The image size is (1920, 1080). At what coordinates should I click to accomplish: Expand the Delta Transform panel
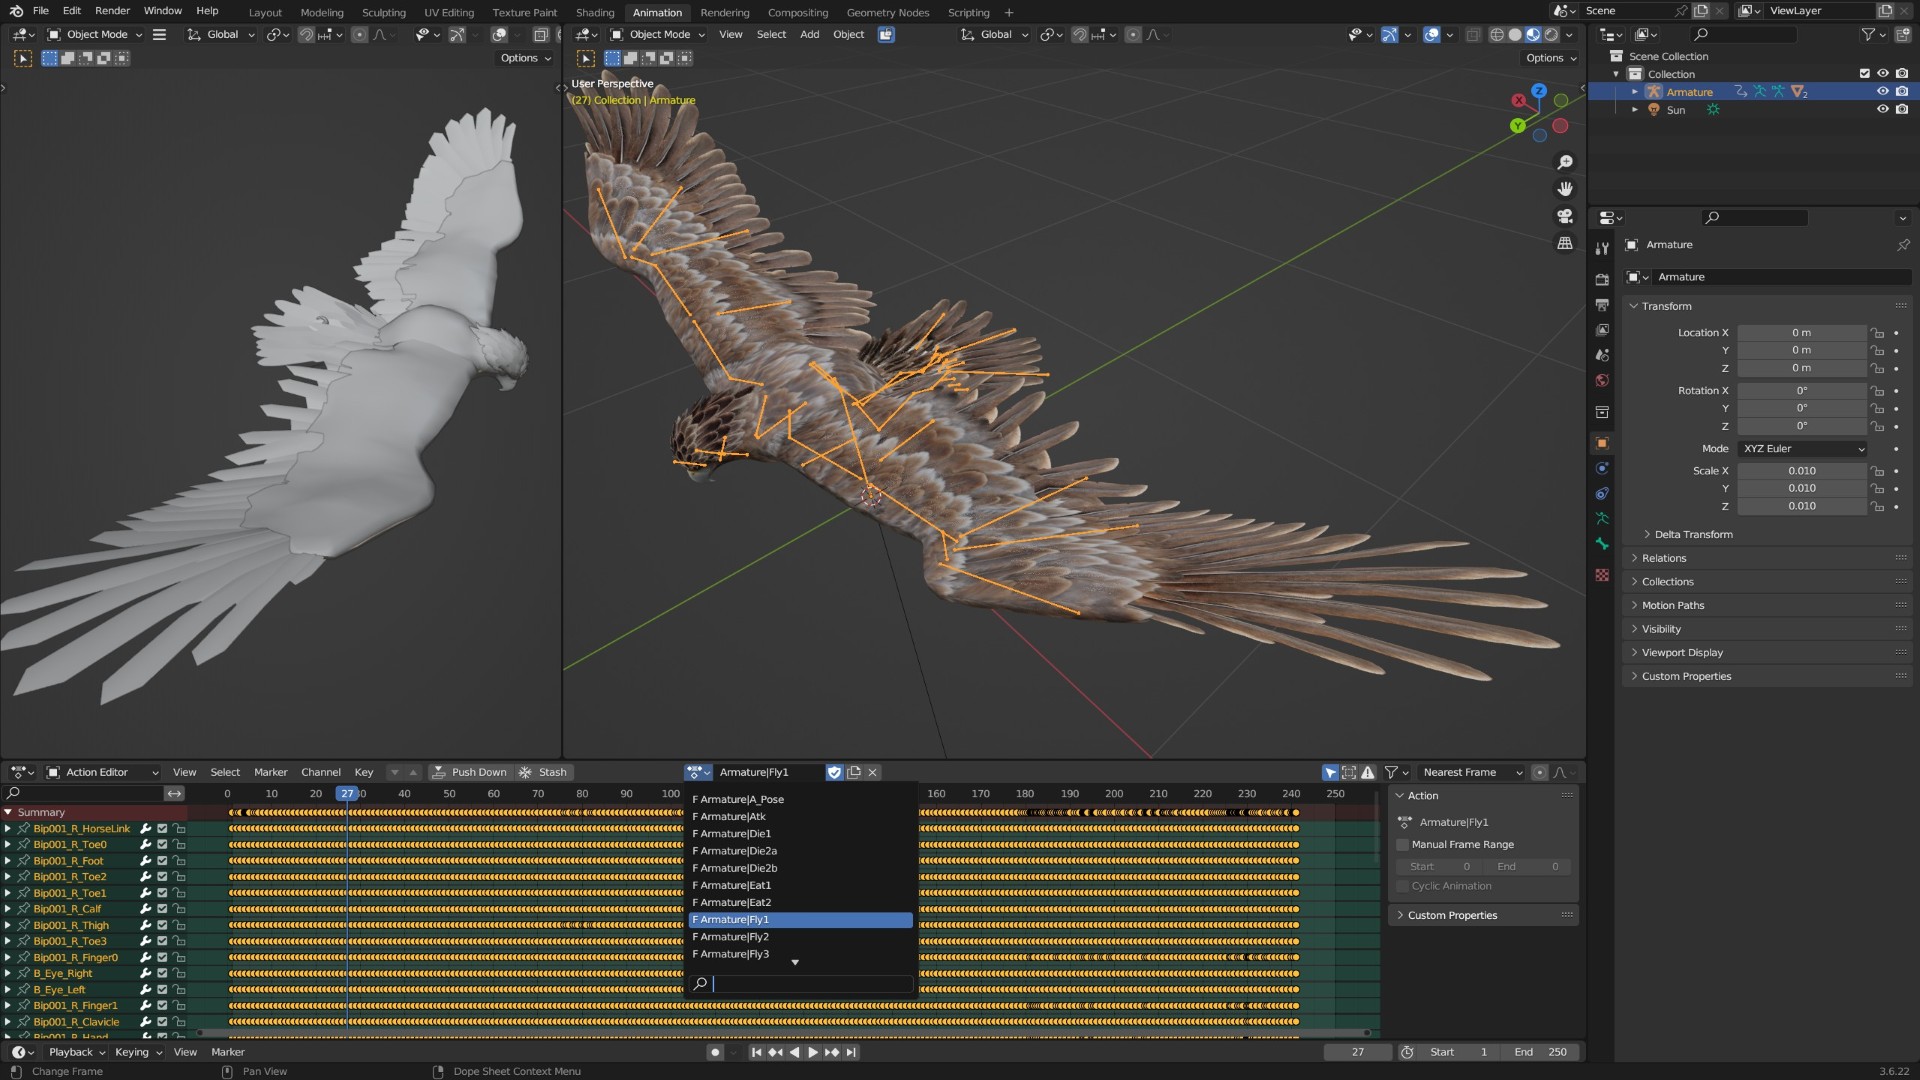coord(1693,535)
